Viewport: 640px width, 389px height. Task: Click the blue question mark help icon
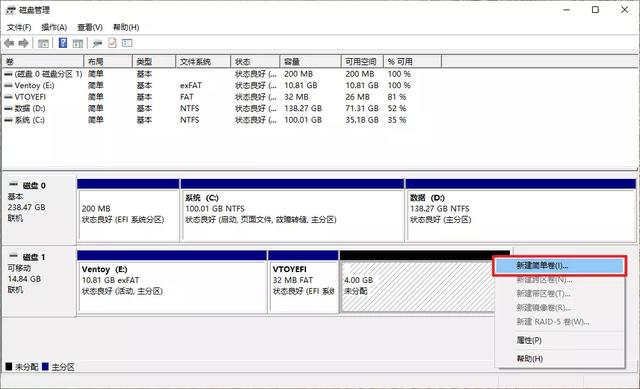pyautogui.click(x=63, y=42)
